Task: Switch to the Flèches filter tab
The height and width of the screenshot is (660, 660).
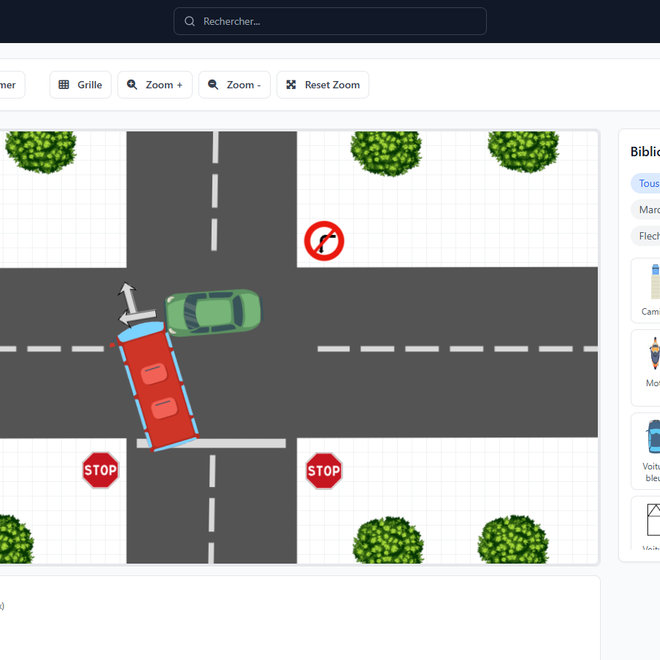Action: point(648,237)
